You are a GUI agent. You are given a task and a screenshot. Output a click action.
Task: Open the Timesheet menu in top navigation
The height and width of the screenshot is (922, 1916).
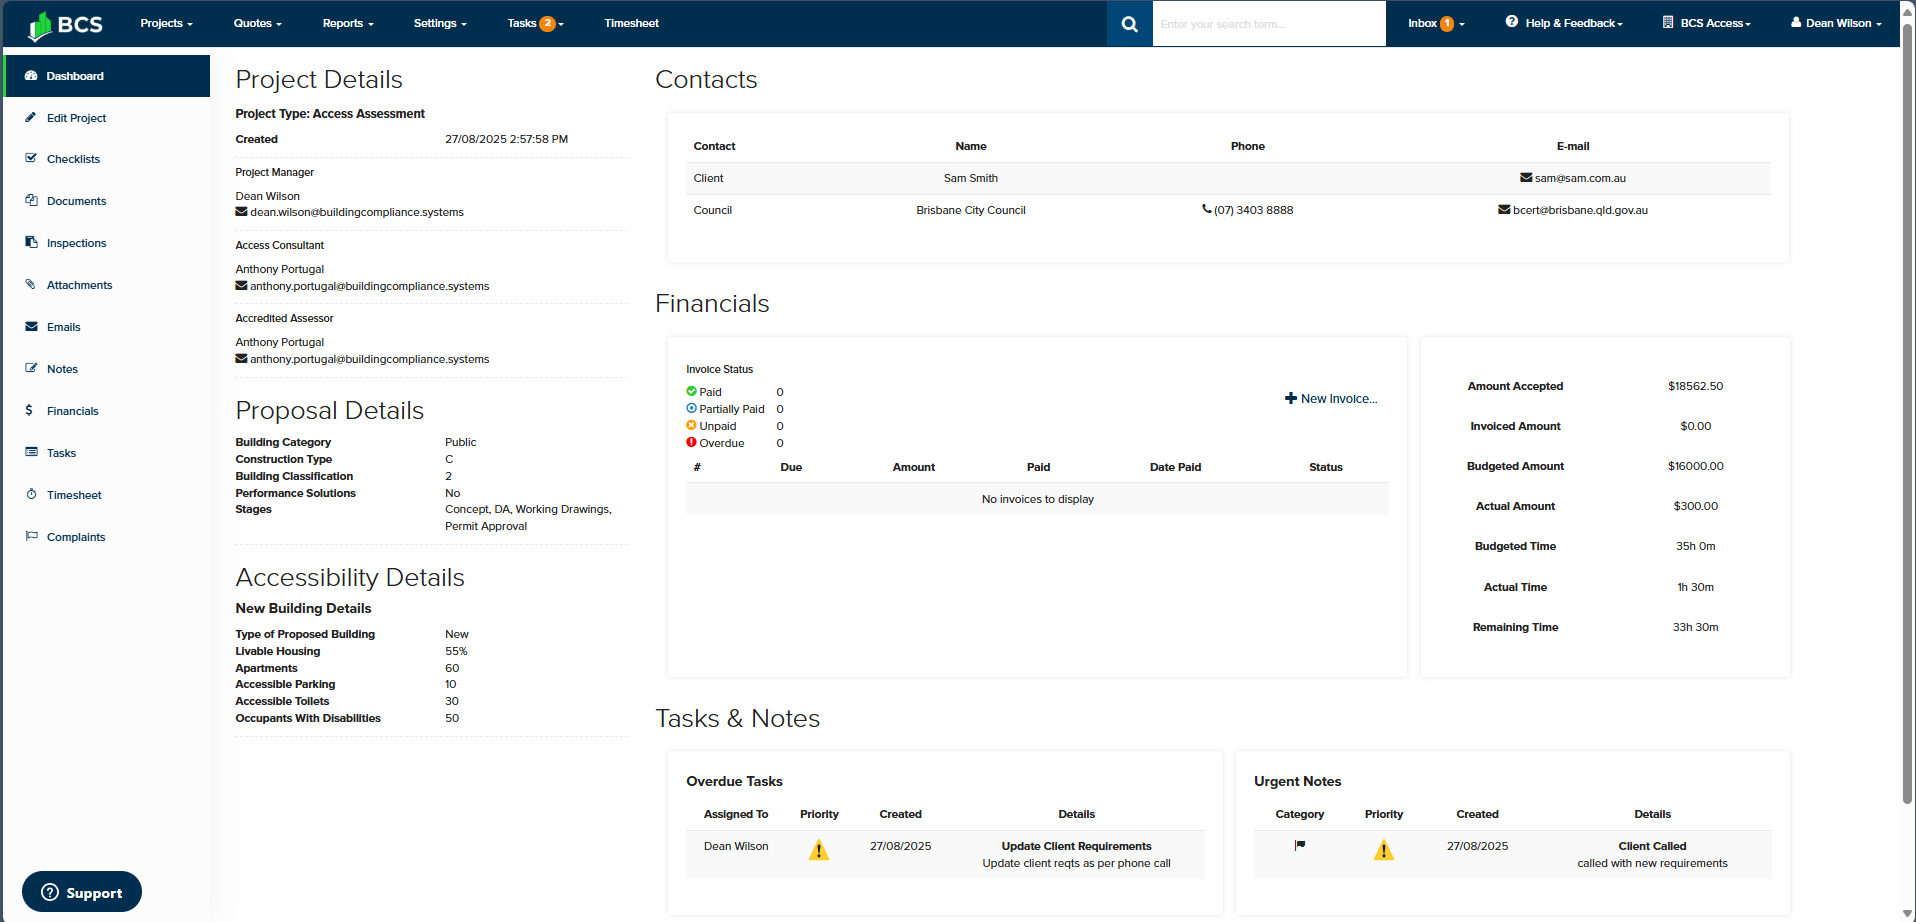(631, 23)
